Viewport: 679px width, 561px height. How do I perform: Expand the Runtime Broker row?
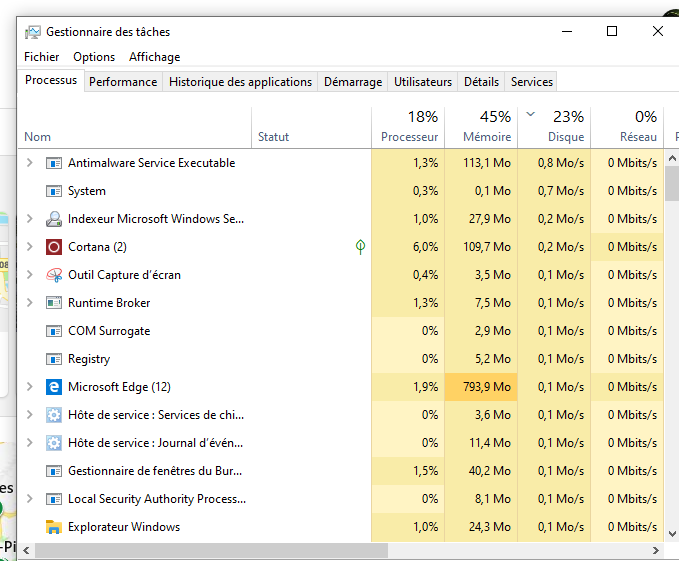coord(29,303)
